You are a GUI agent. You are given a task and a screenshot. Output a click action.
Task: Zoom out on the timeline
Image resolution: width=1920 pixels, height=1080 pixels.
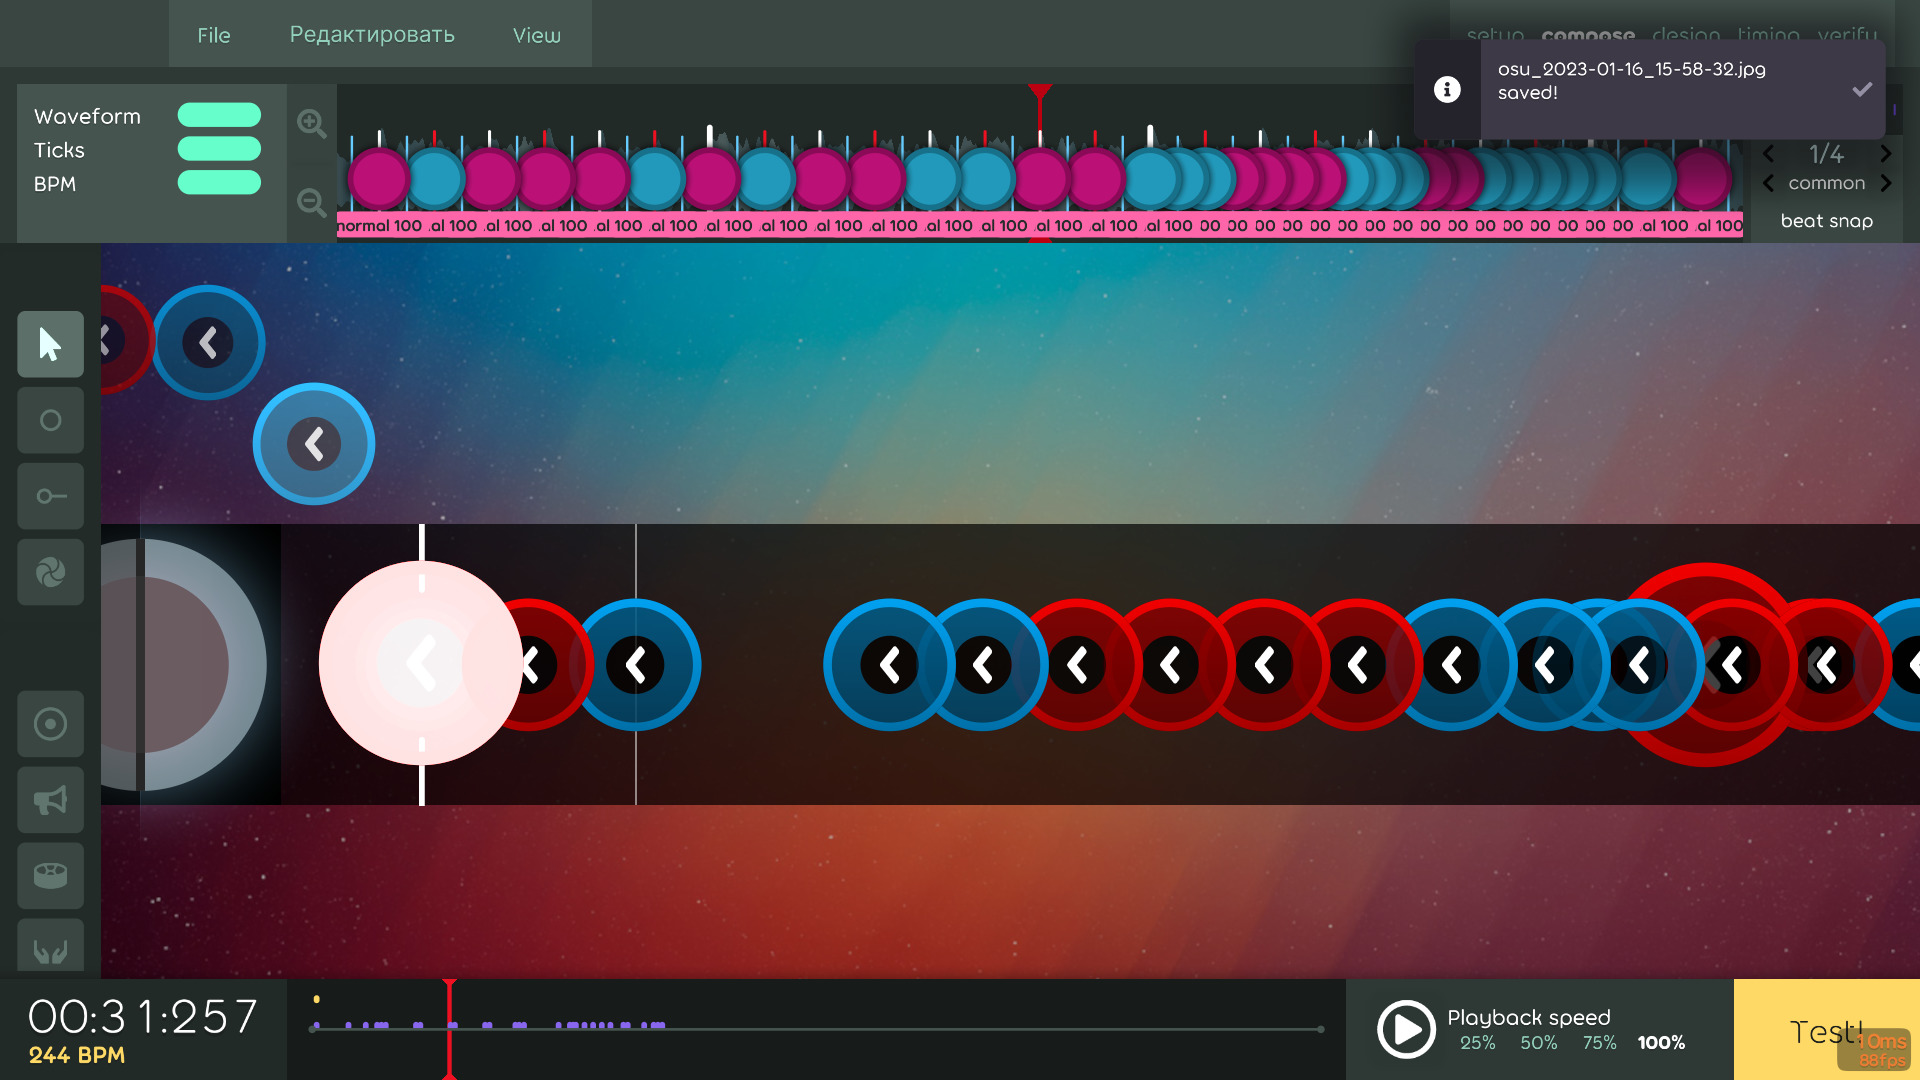(x=311, y=203)
